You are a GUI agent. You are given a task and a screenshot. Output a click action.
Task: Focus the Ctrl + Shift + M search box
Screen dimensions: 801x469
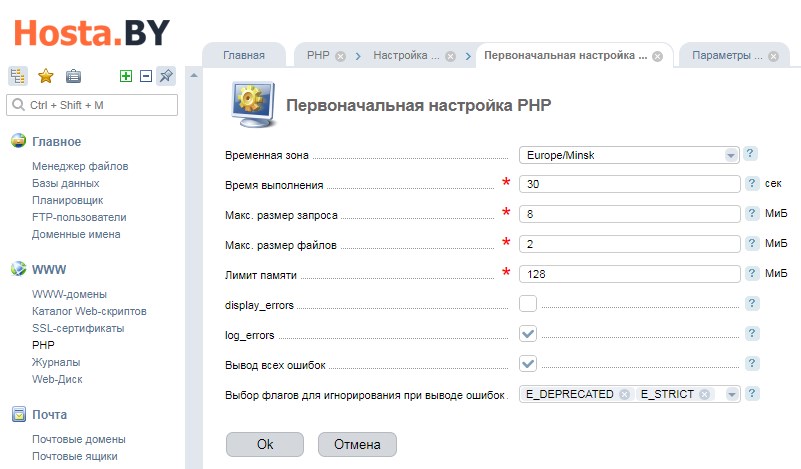92,105
